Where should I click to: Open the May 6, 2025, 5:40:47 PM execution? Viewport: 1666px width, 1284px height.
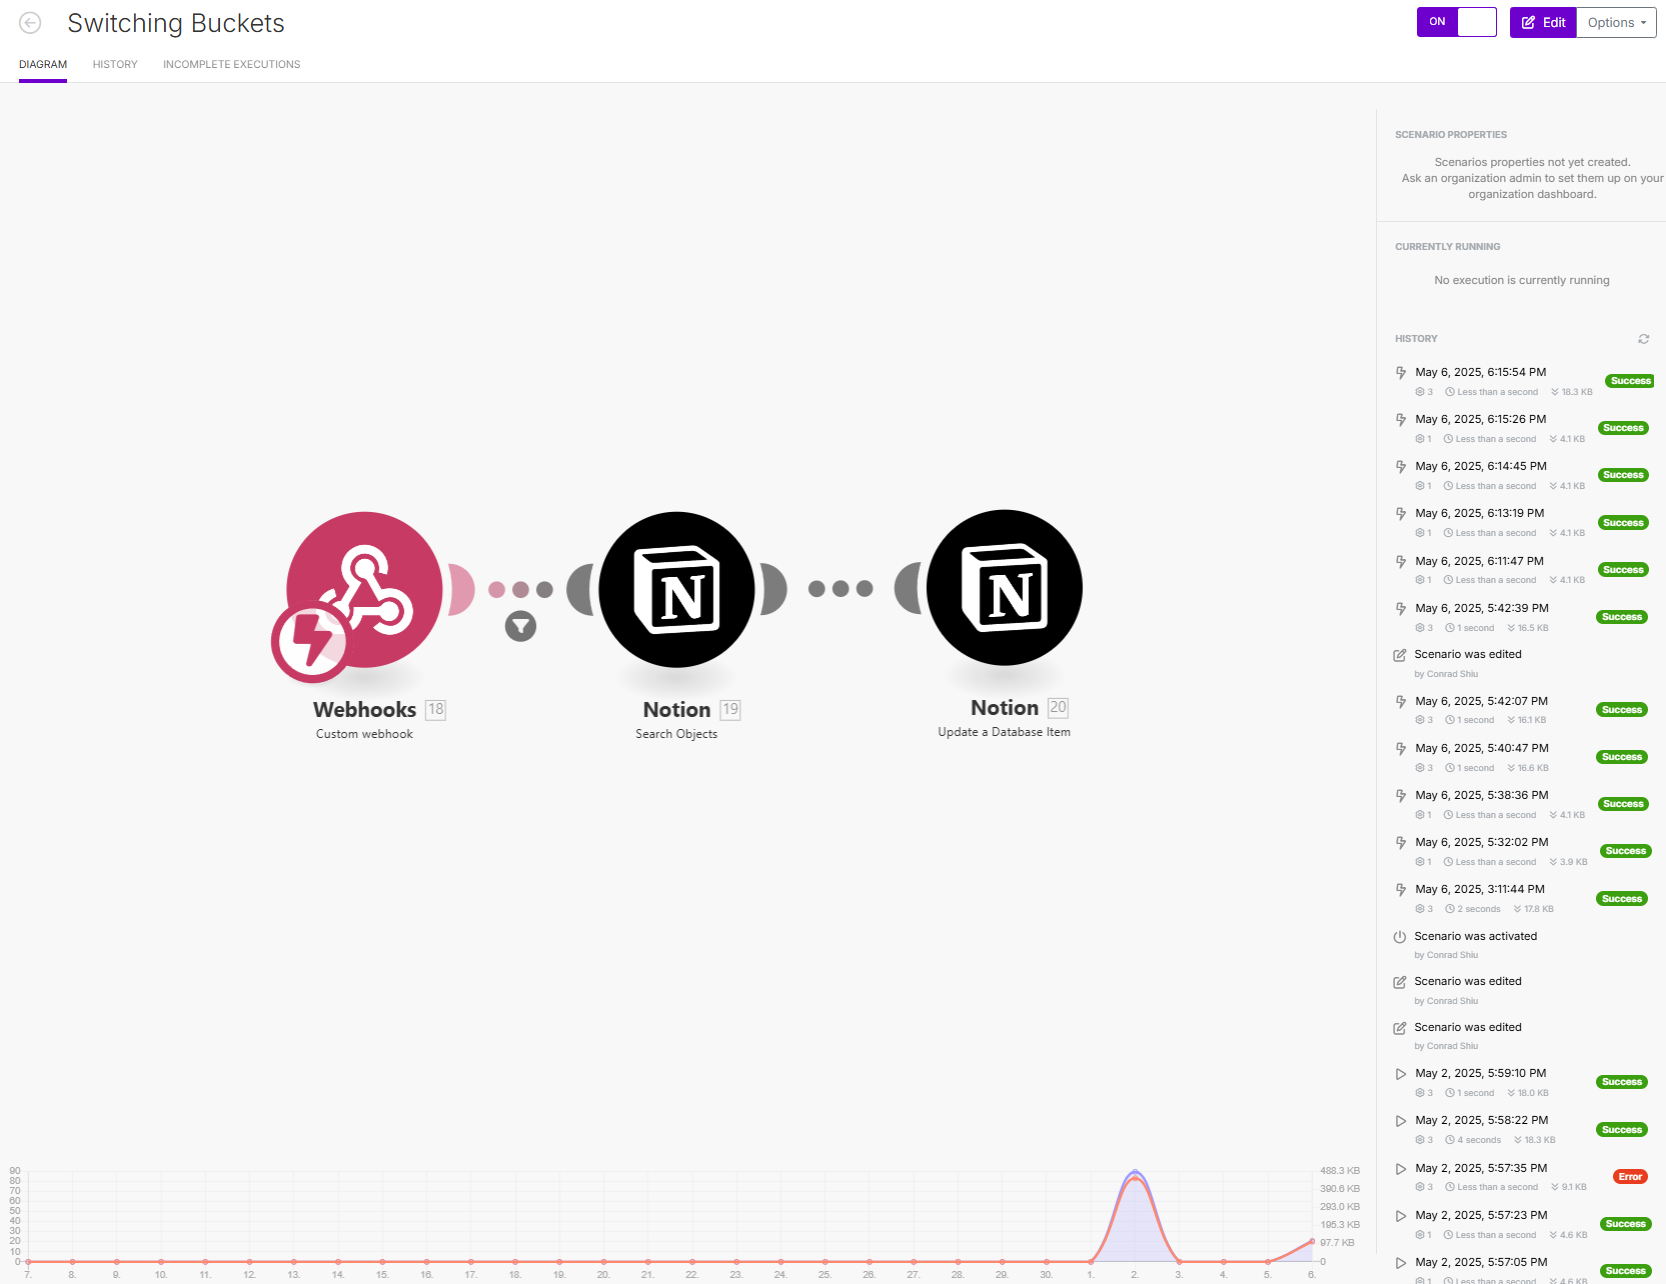click(x=1481, y=748)
